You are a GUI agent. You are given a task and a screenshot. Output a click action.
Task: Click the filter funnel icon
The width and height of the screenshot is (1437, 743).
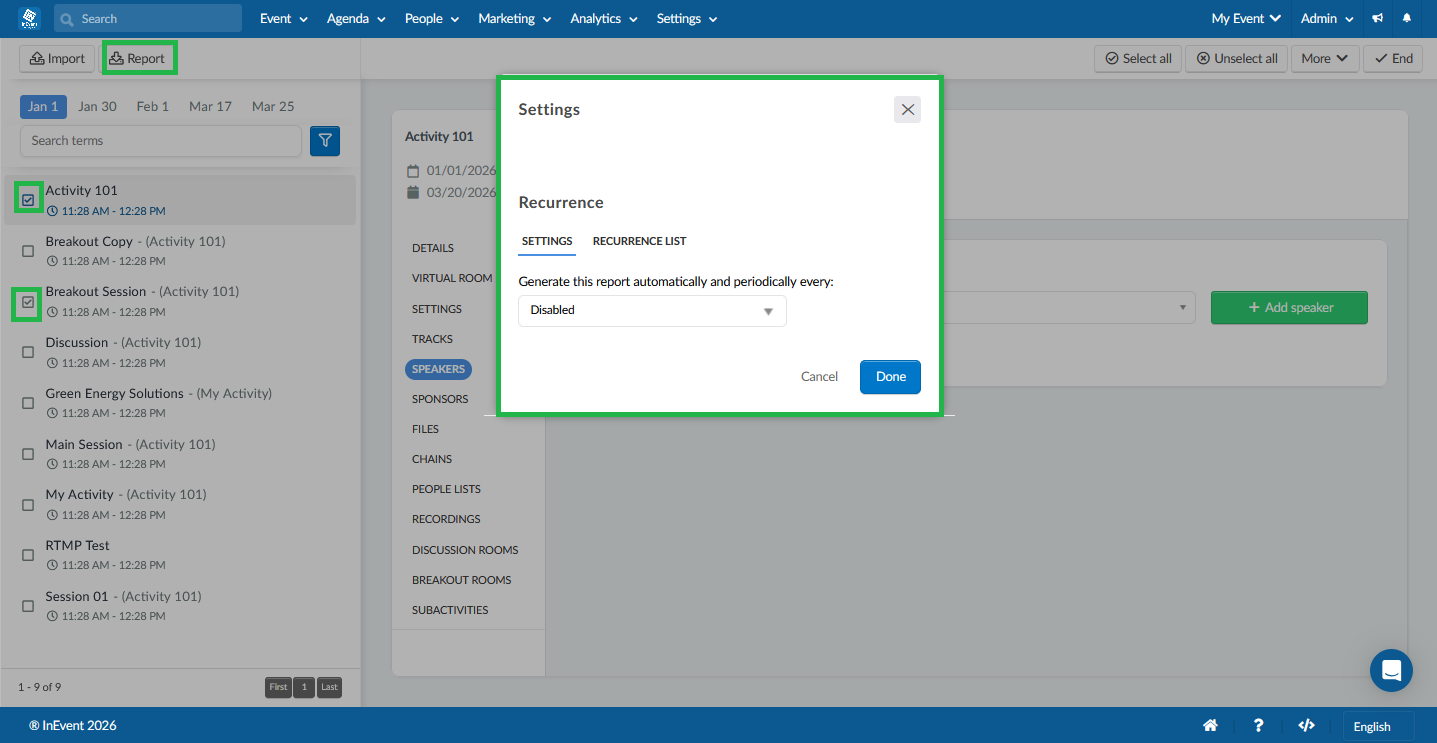pos(325,141)
